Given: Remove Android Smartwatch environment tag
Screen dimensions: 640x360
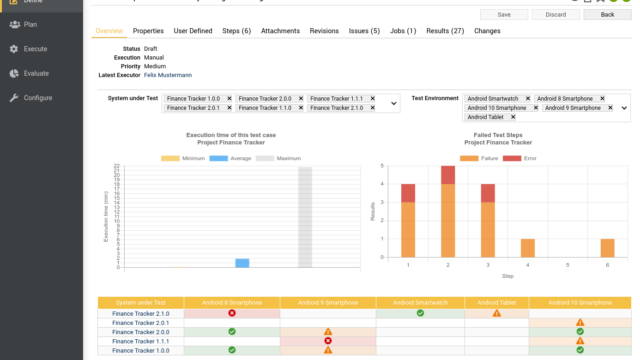Looking at the screenshot, I should 528,98.
